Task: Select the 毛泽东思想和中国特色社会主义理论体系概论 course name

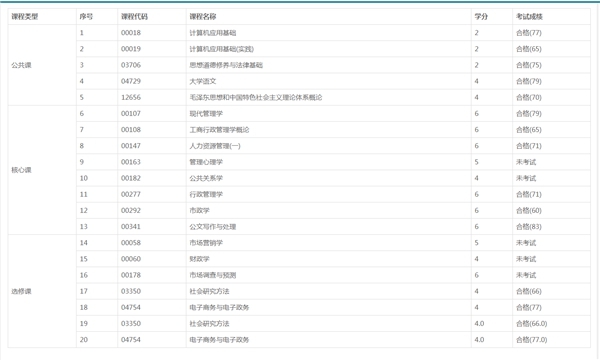Action: pos(256,98)
